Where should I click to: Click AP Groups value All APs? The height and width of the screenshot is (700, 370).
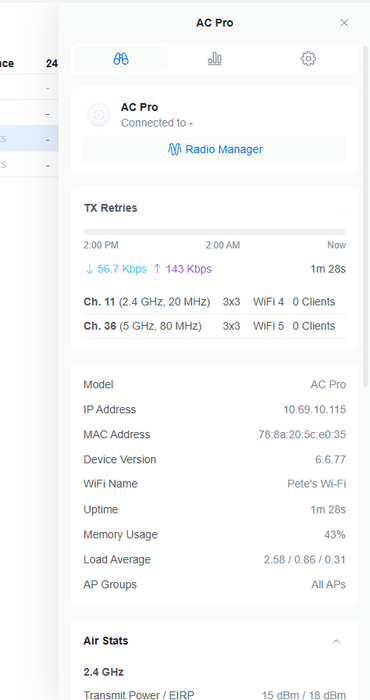(328, 584)
